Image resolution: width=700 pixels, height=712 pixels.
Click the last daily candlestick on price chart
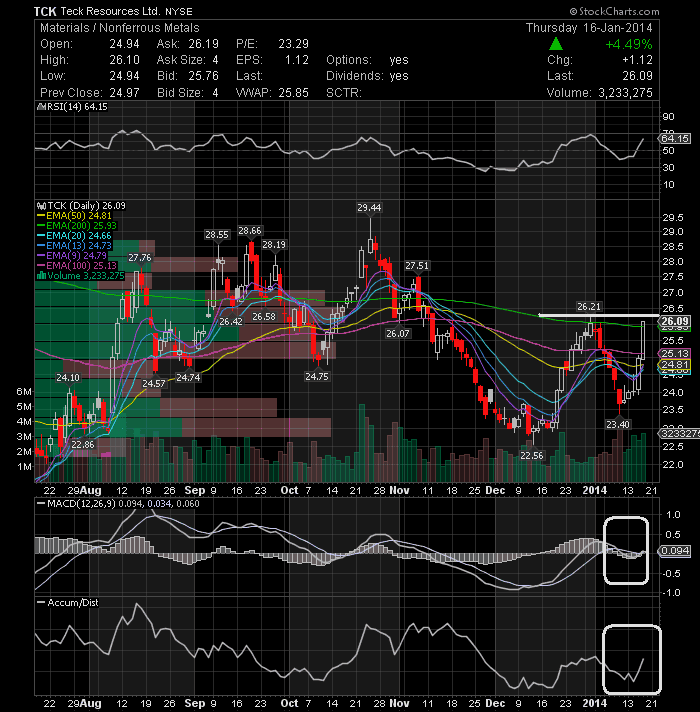click(643, 339)
